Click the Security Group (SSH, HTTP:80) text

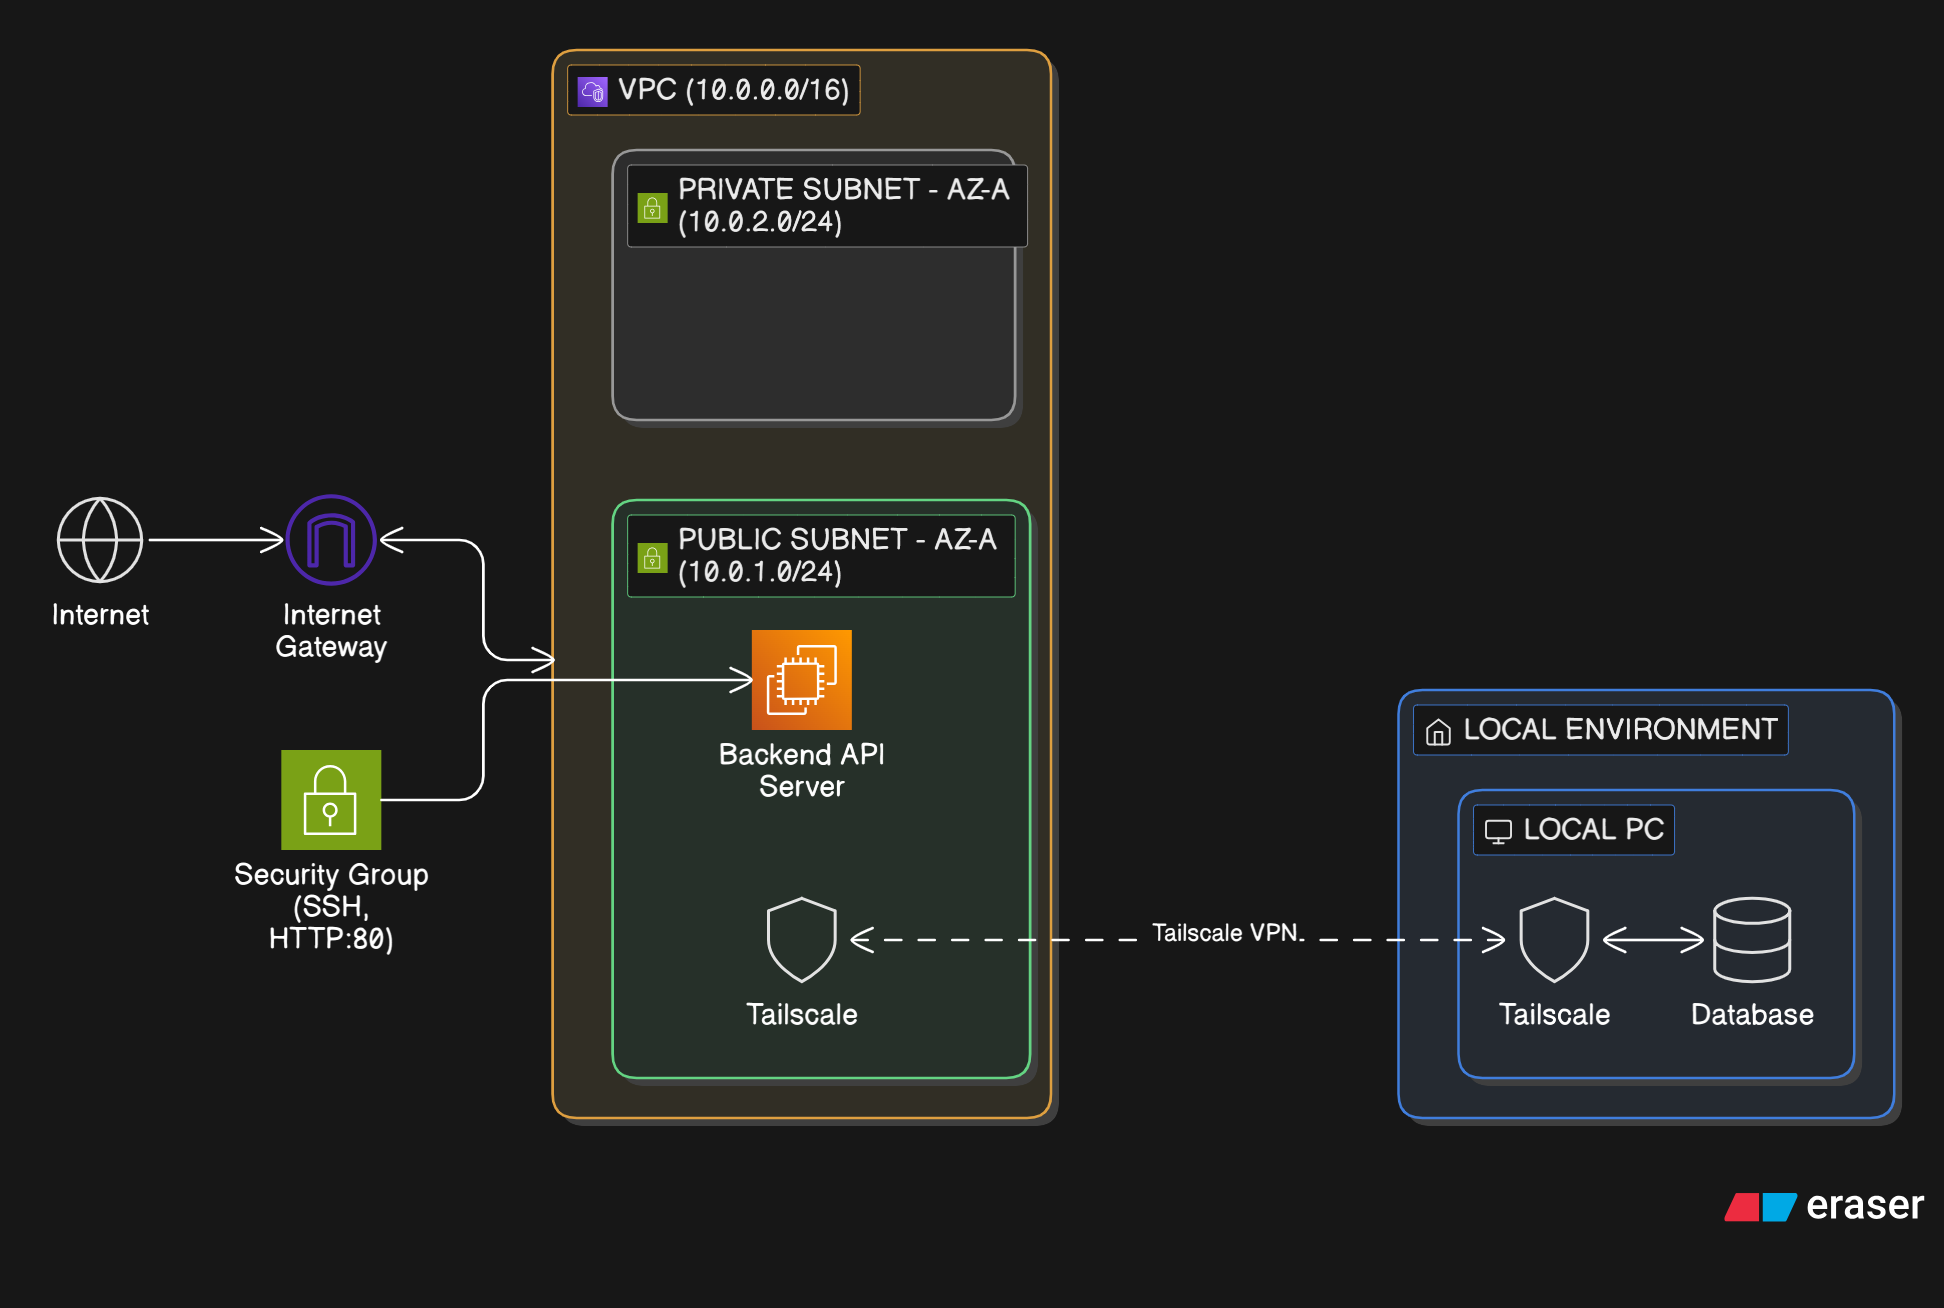[x=331, y=906]
